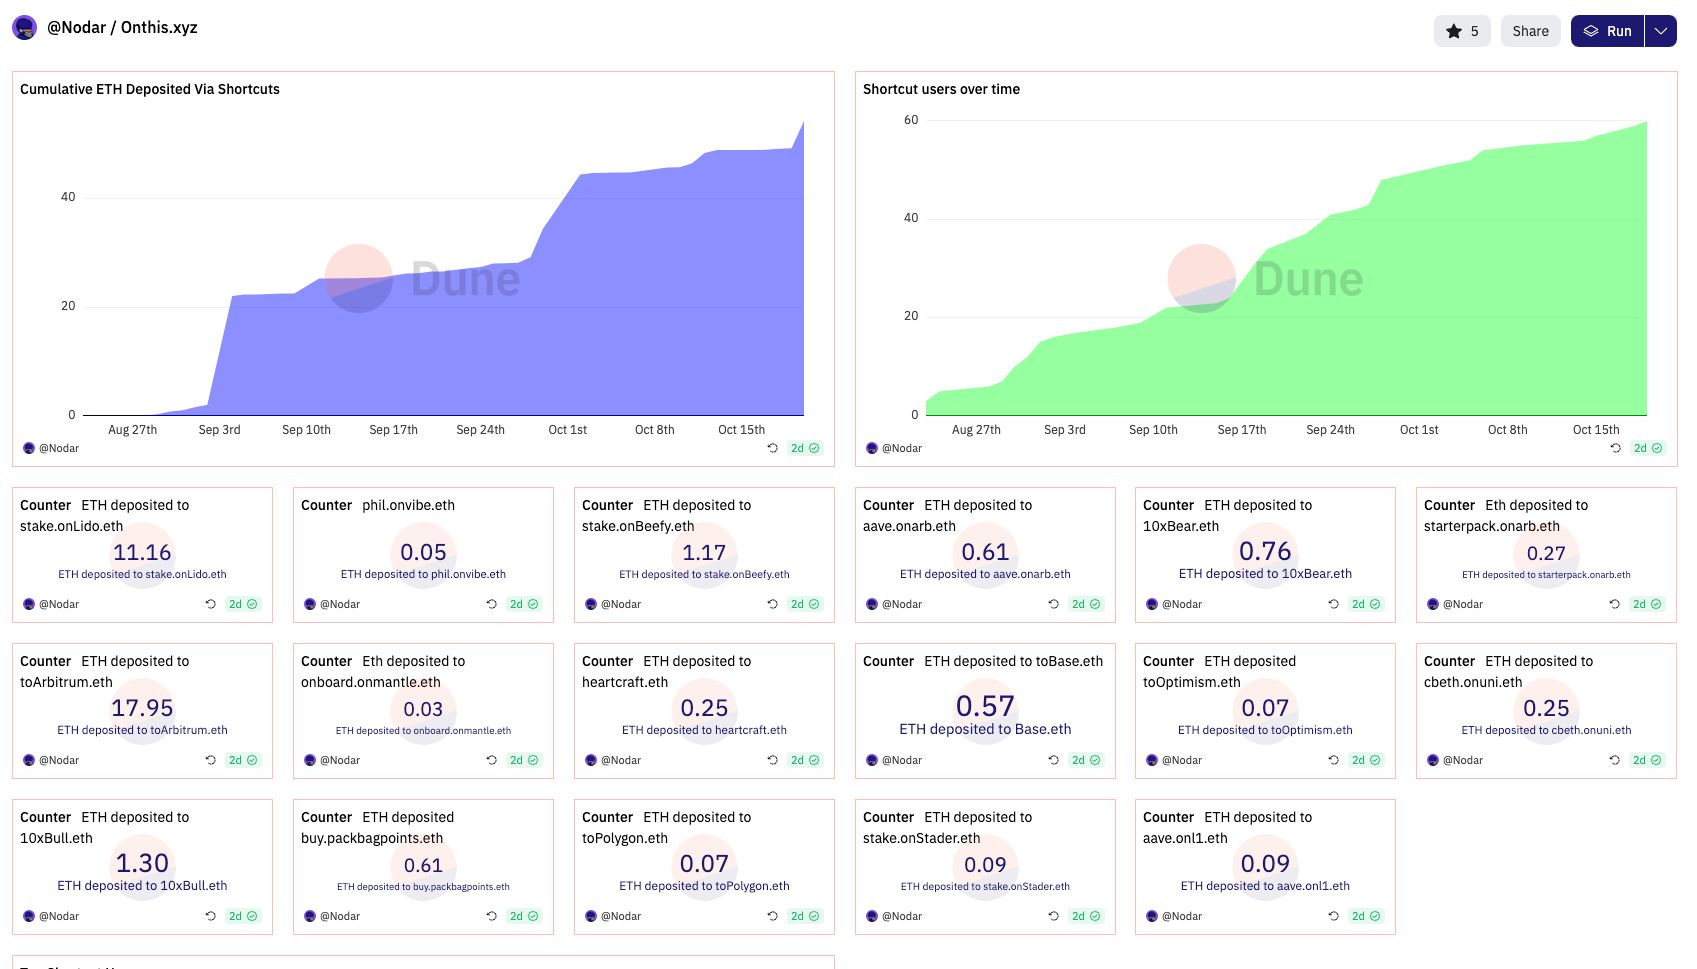Refresh the stake.onStader.eth counter
Image resolution: width=1697 pixels, height=969 pixels.
coord(1053,916)
